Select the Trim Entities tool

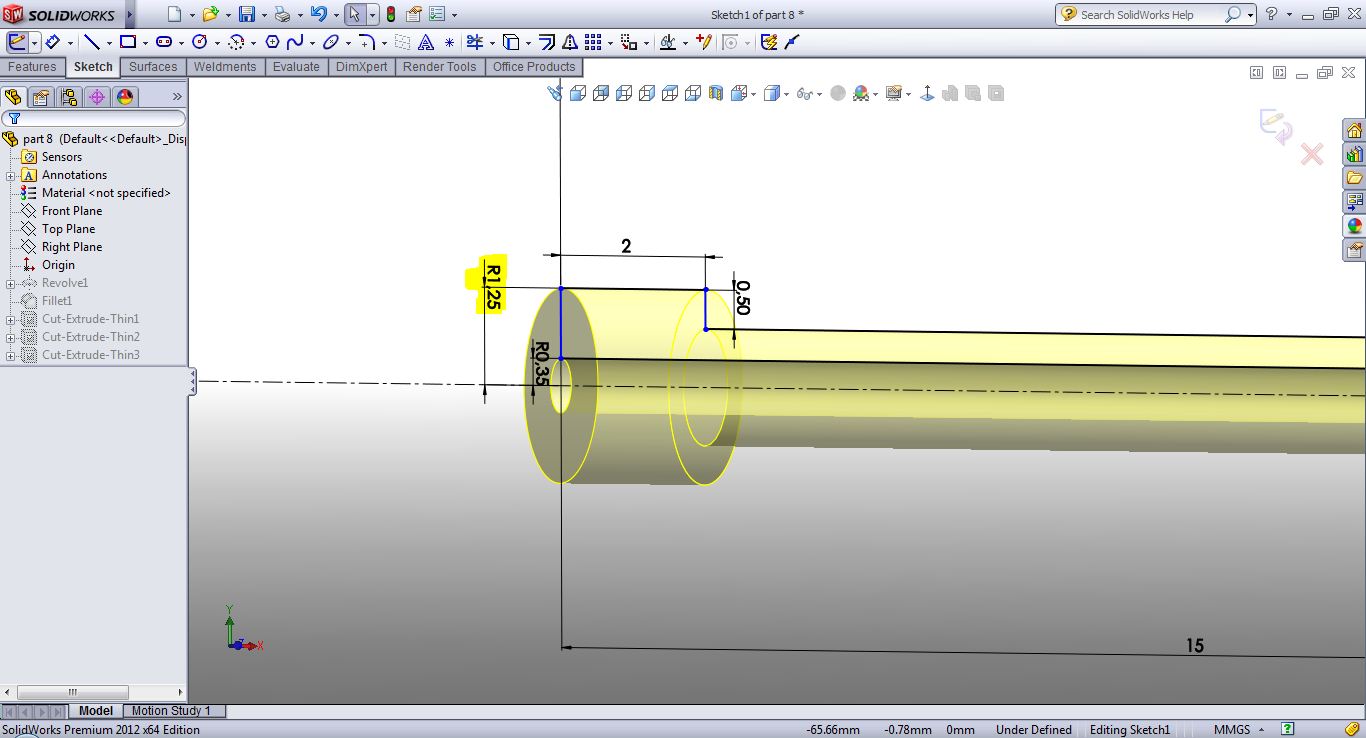pos(474,42)
